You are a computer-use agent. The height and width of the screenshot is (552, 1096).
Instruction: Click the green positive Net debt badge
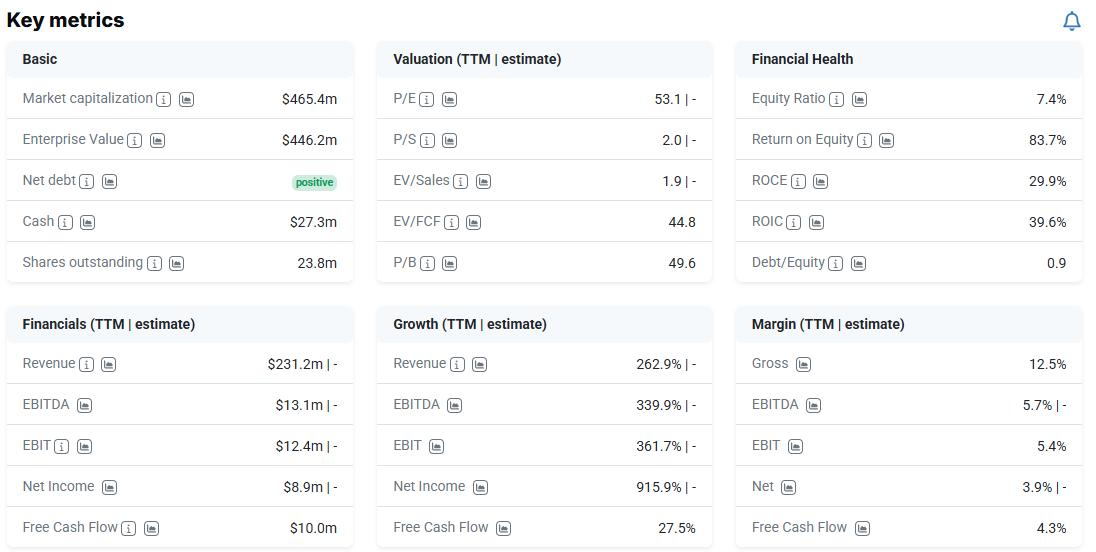(315, 182)
